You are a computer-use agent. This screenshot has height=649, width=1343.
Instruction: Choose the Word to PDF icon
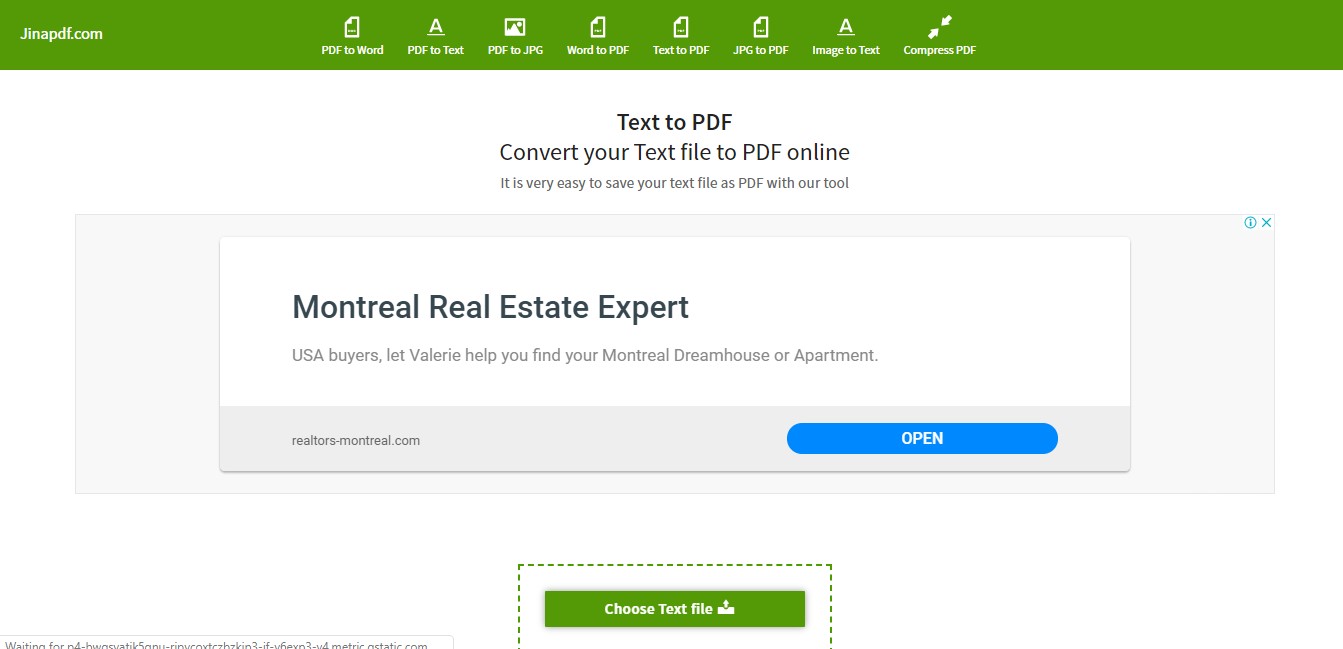[x=598, y=27]
